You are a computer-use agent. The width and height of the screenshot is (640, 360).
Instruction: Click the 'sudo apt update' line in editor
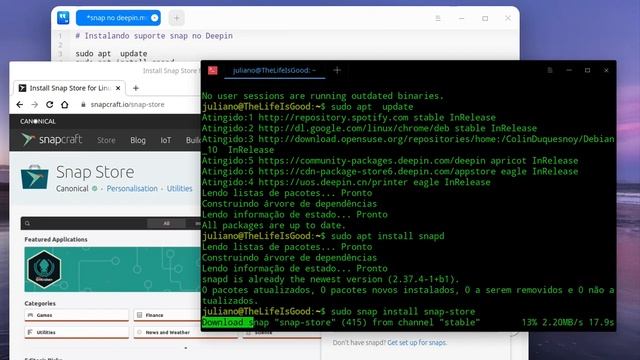click(111, 53)
